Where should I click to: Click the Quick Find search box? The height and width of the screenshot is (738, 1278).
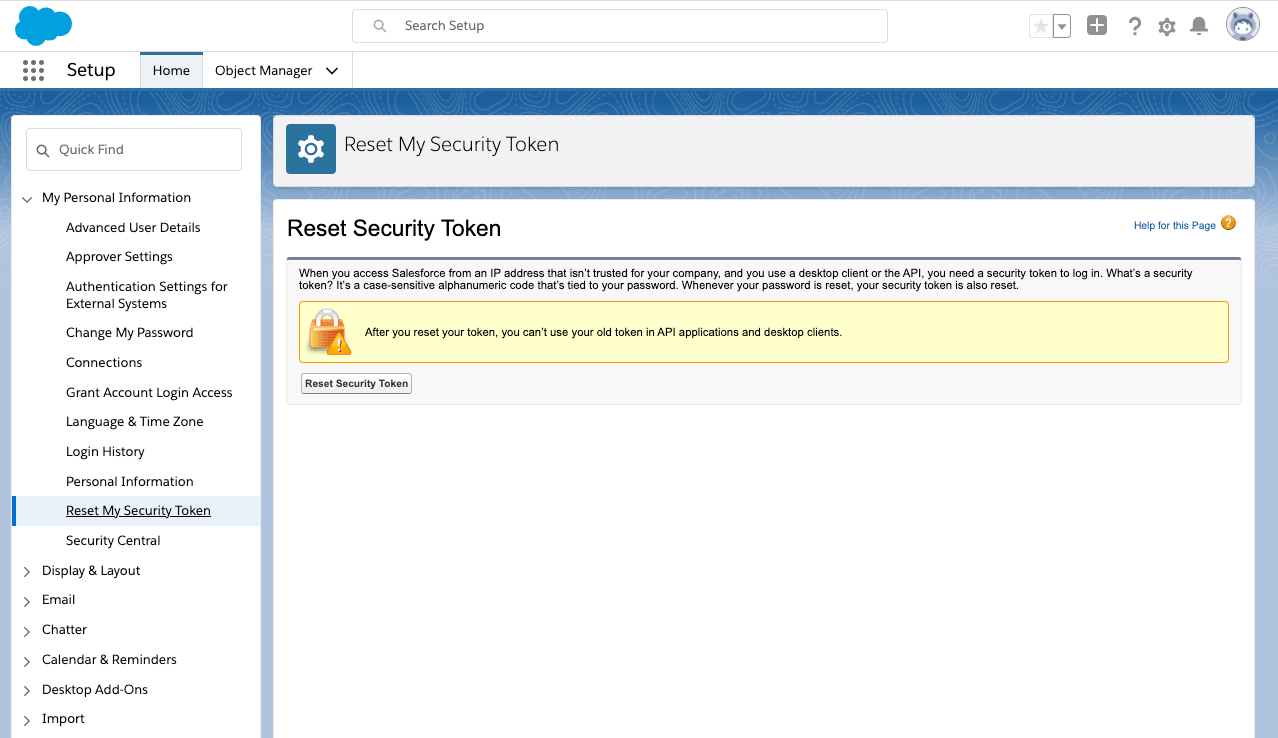[x=133, y=149]
